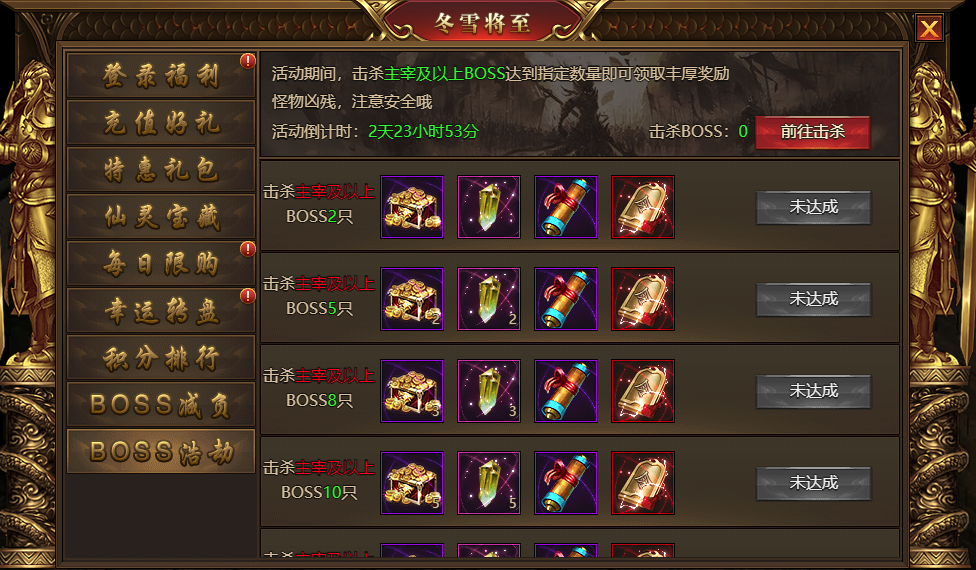Switch to the 充值好礼 tab
The image size is (976, 570).
pyautogui.click(x=161, y=123)
